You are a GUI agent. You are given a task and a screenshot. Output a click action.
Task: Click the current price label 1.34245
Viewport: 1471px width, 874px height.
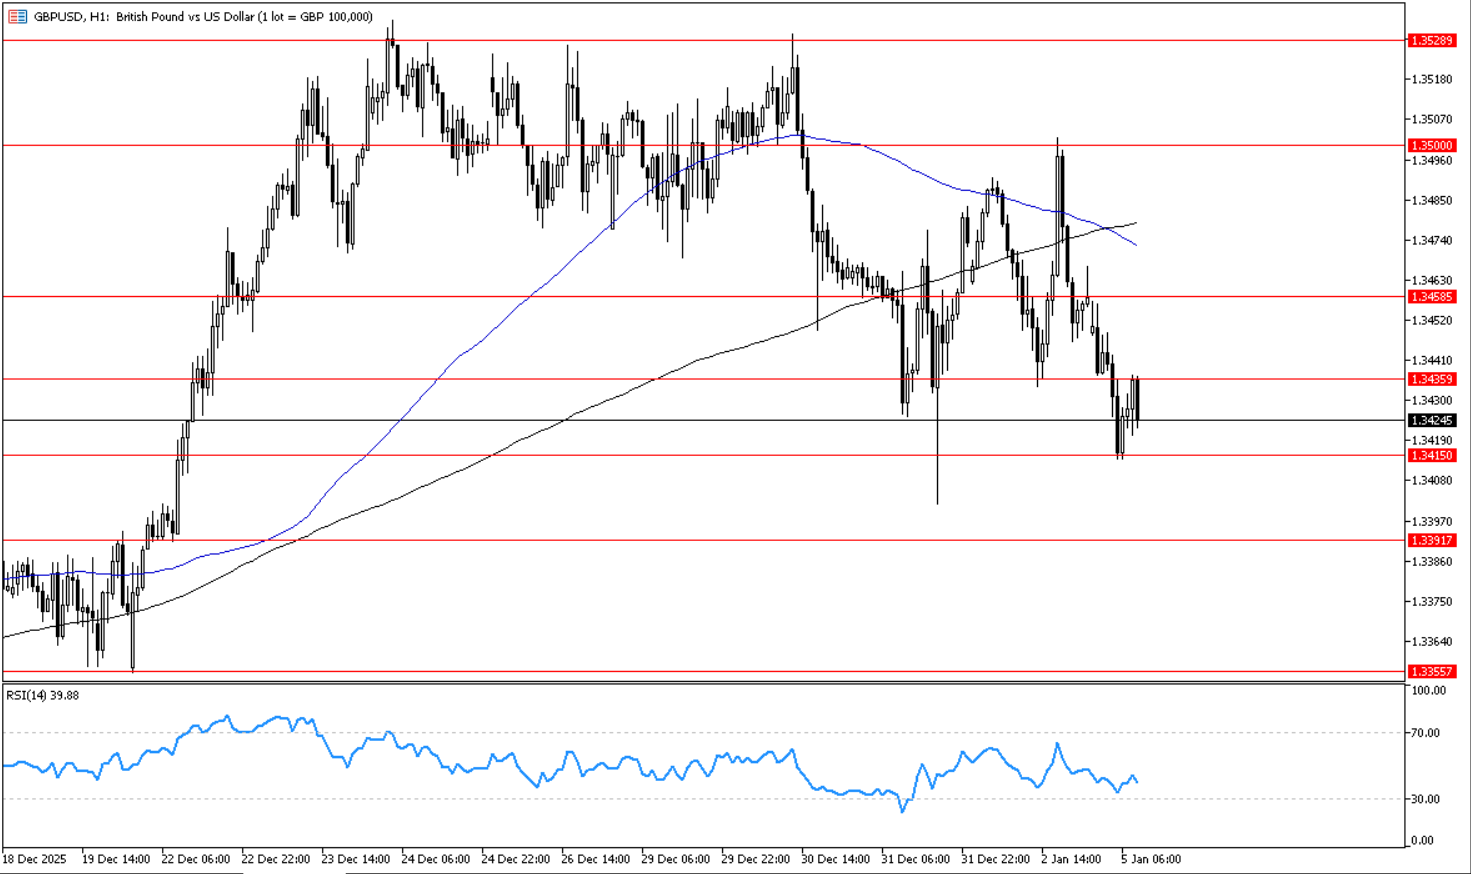coord(1432,421)
